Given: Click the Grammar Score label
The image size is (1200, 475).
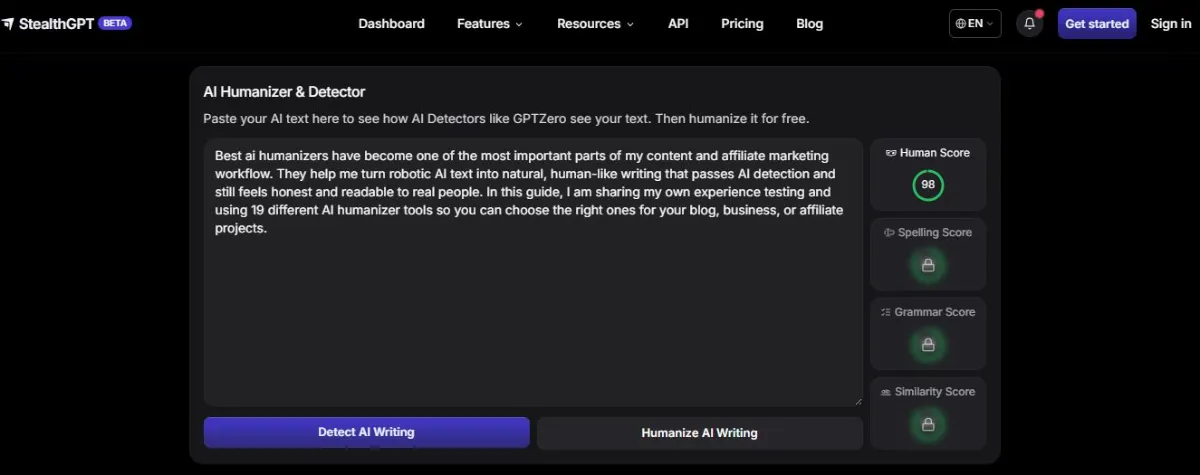Looking at the screenshot, I should 935,312.
